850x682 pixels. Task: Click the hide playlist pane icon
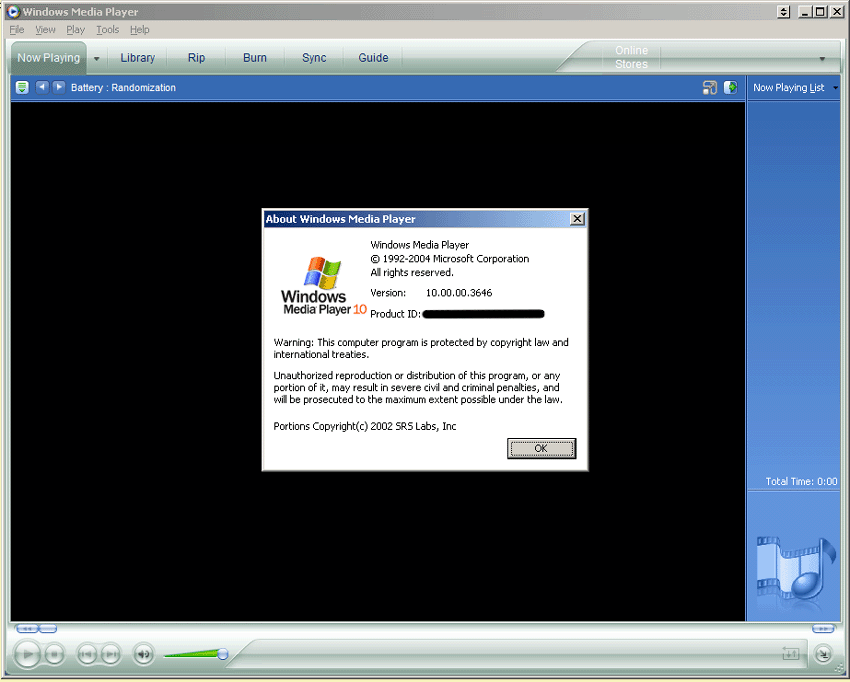(731, 87)
